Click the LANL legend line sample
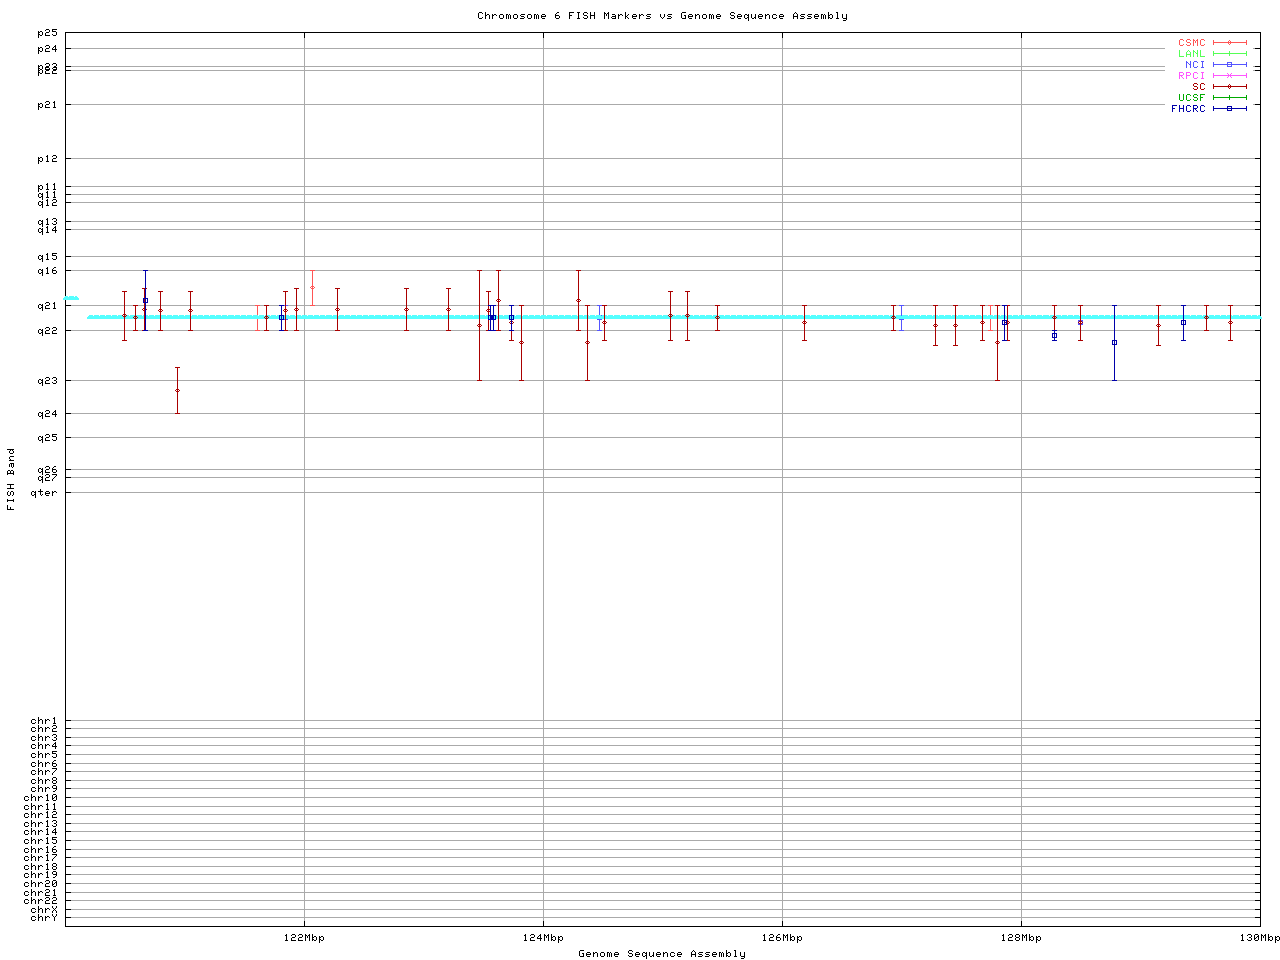 pyautogui.click(x=1229, y=54)
